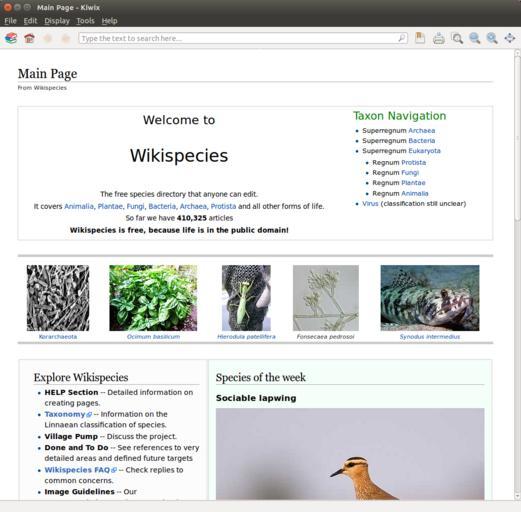Click Image Guidelines text
This screenshot has height=512, width=521.
point(80,492)
